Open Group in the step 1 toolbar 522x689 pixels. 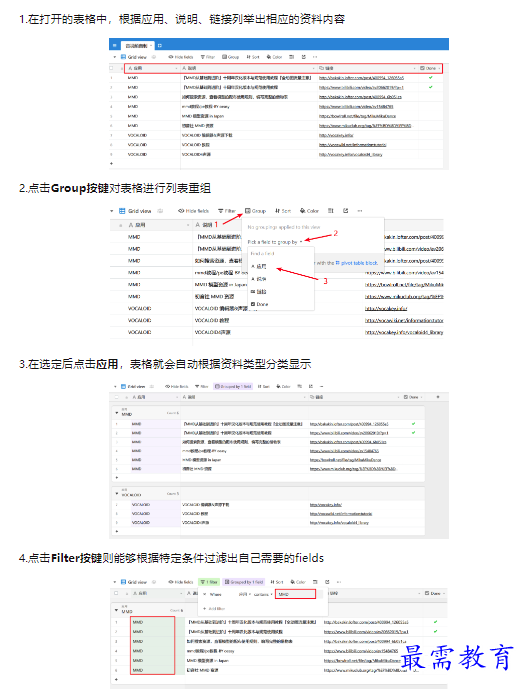tap(230, 57)
